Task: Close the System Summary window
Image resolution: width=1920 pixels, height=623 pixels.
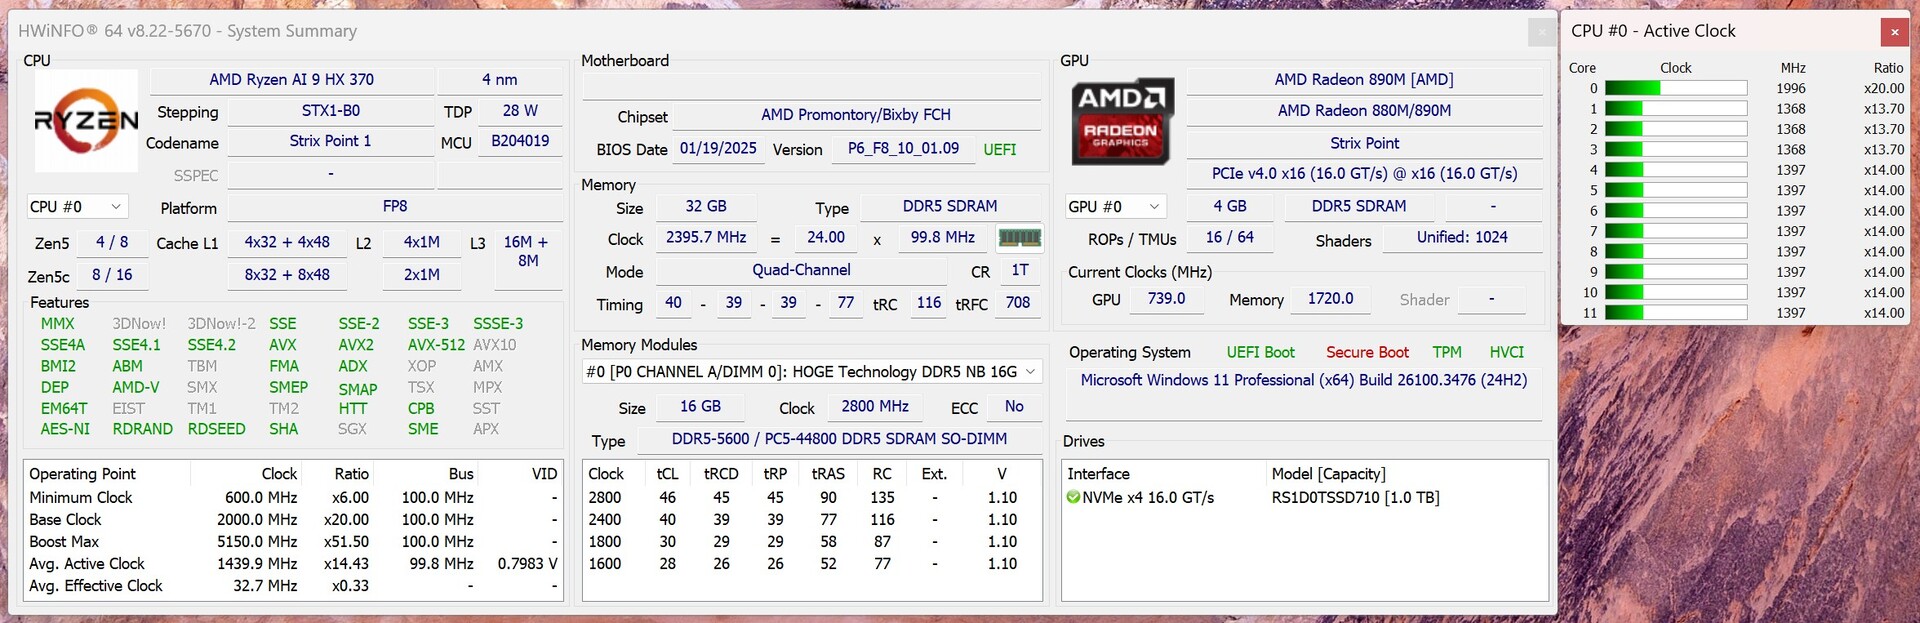Action: 1541,32
